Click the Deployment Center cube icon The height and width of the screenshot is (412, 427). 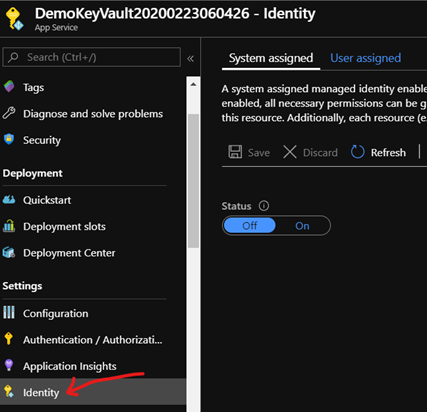(9, 252)
